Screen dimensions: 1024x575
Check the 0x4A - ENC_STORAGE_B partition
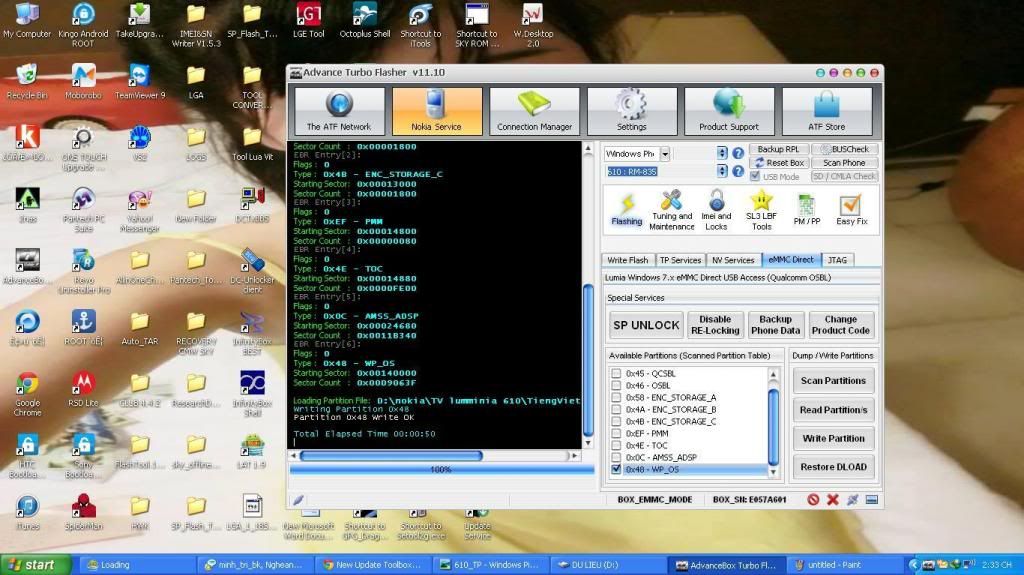(x=616, y=409)
